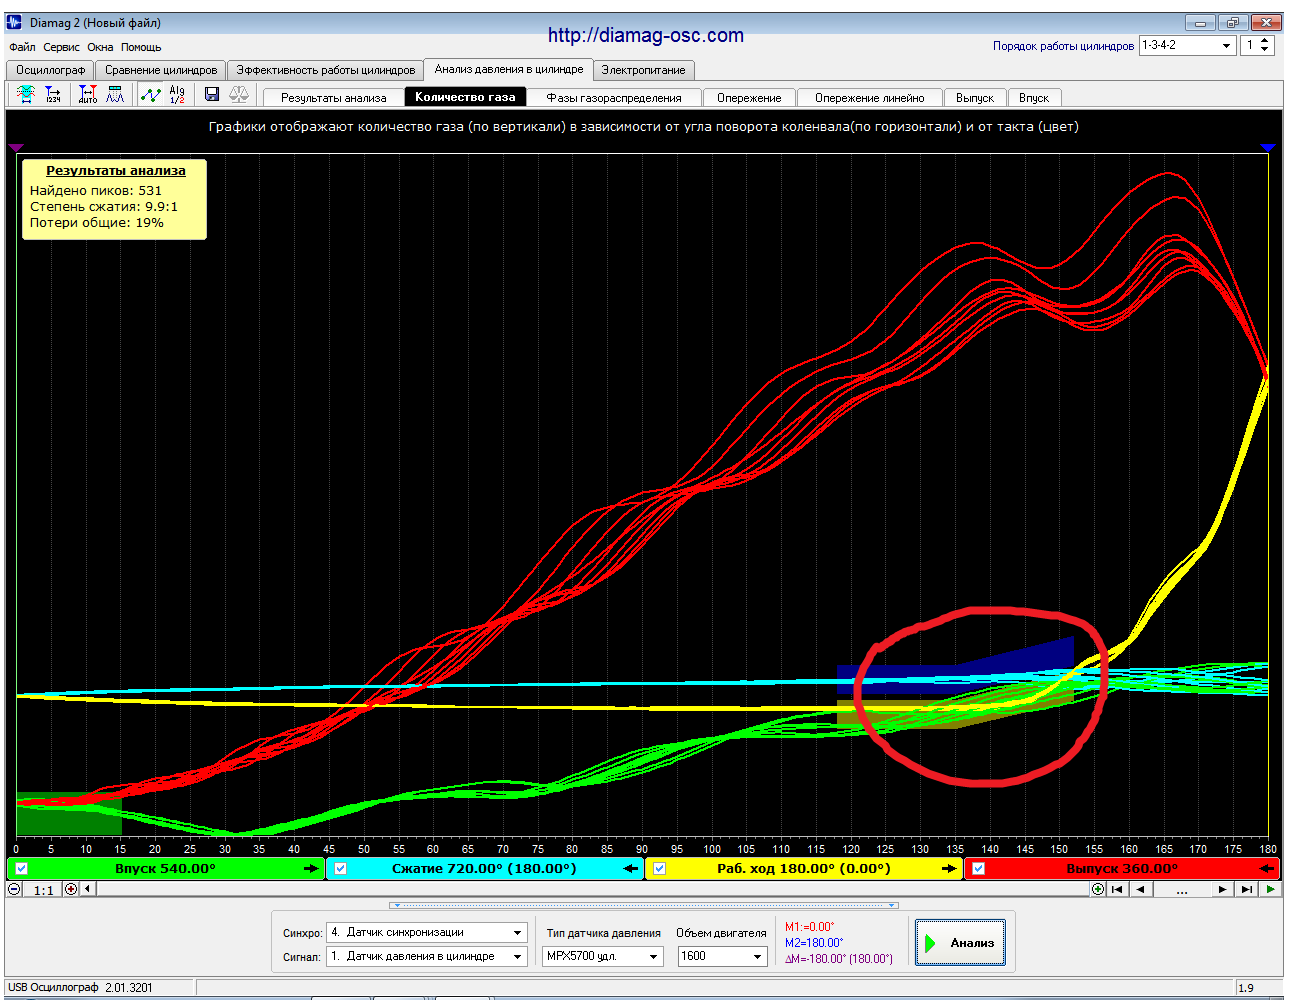
Task: Click the blue right marker triangle above graph
Action: [x=1268, y=147]
